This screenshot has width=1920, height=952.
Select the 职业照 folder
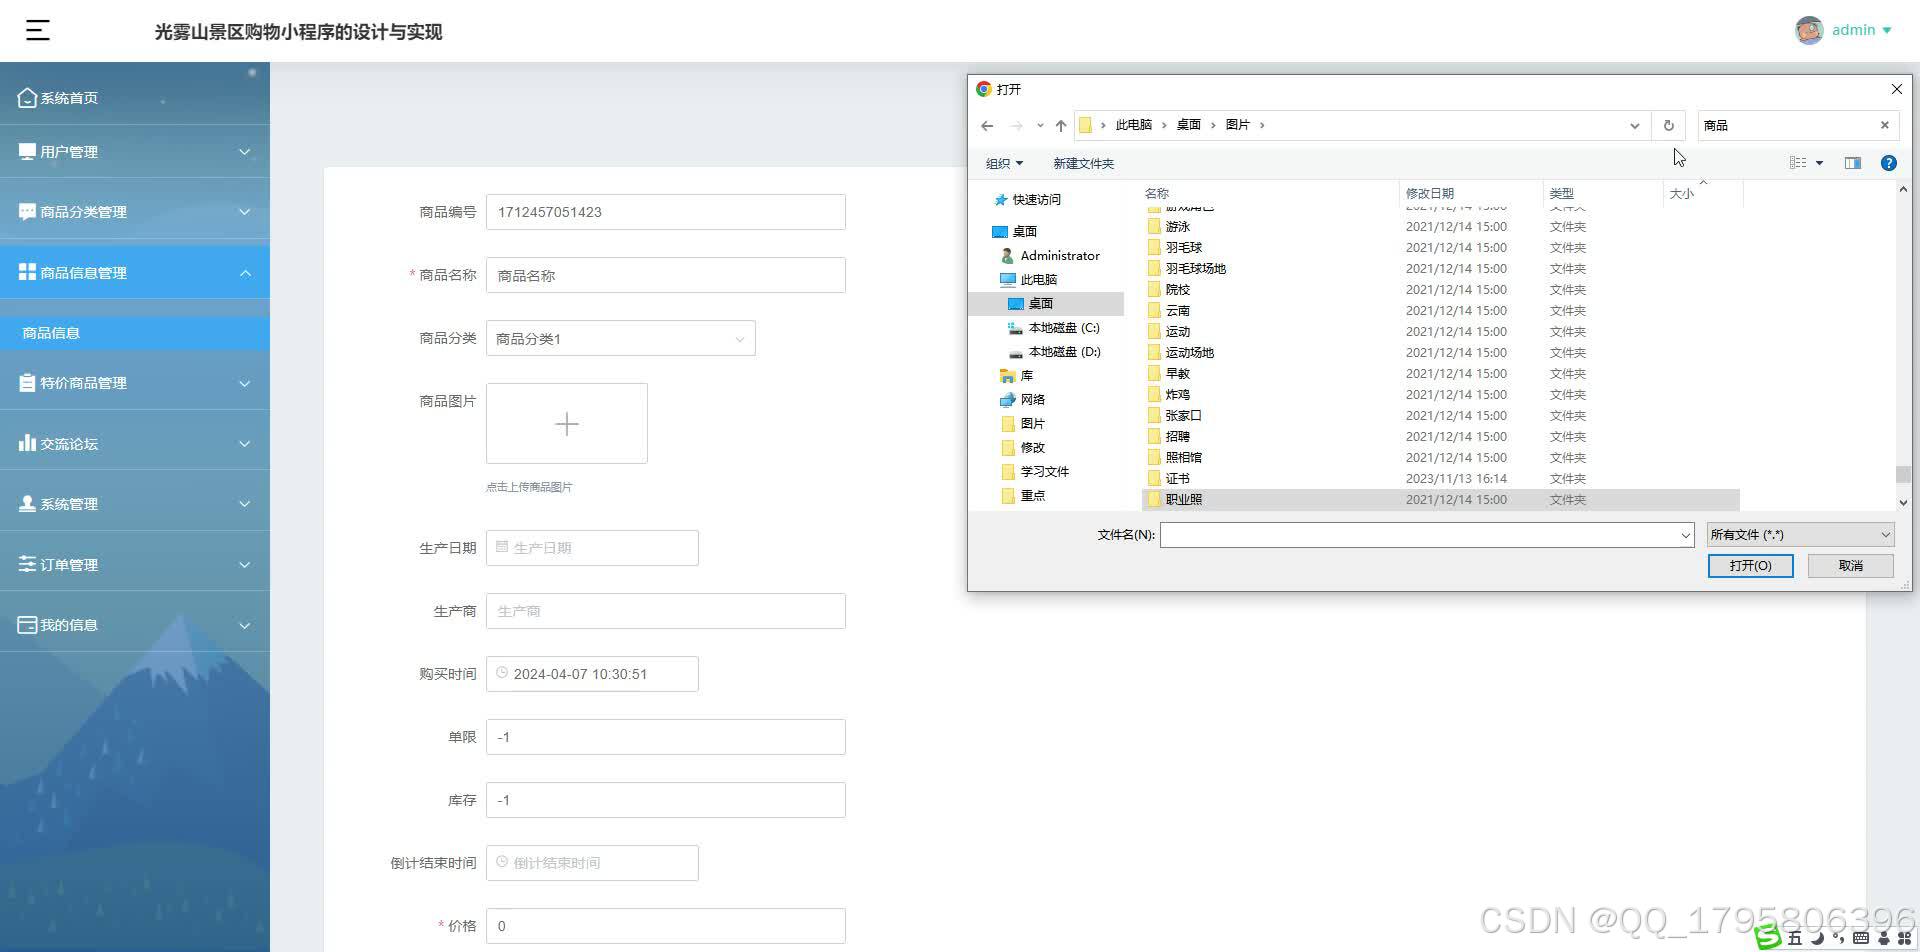click(1440, 500)
